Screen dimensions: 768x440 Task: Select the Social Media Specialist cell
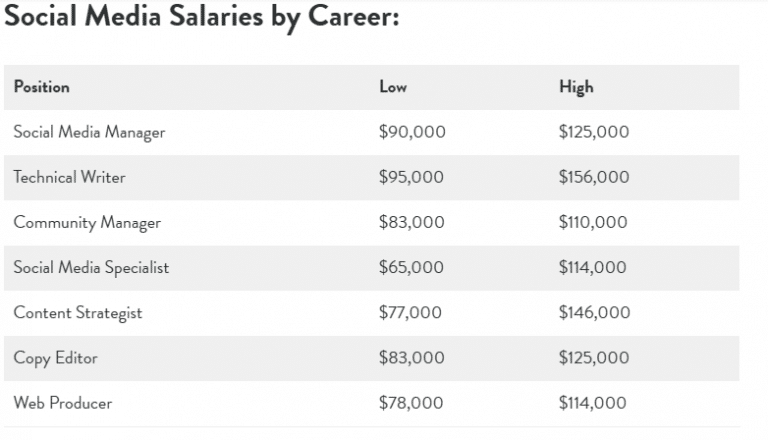[x=91, y=267]
